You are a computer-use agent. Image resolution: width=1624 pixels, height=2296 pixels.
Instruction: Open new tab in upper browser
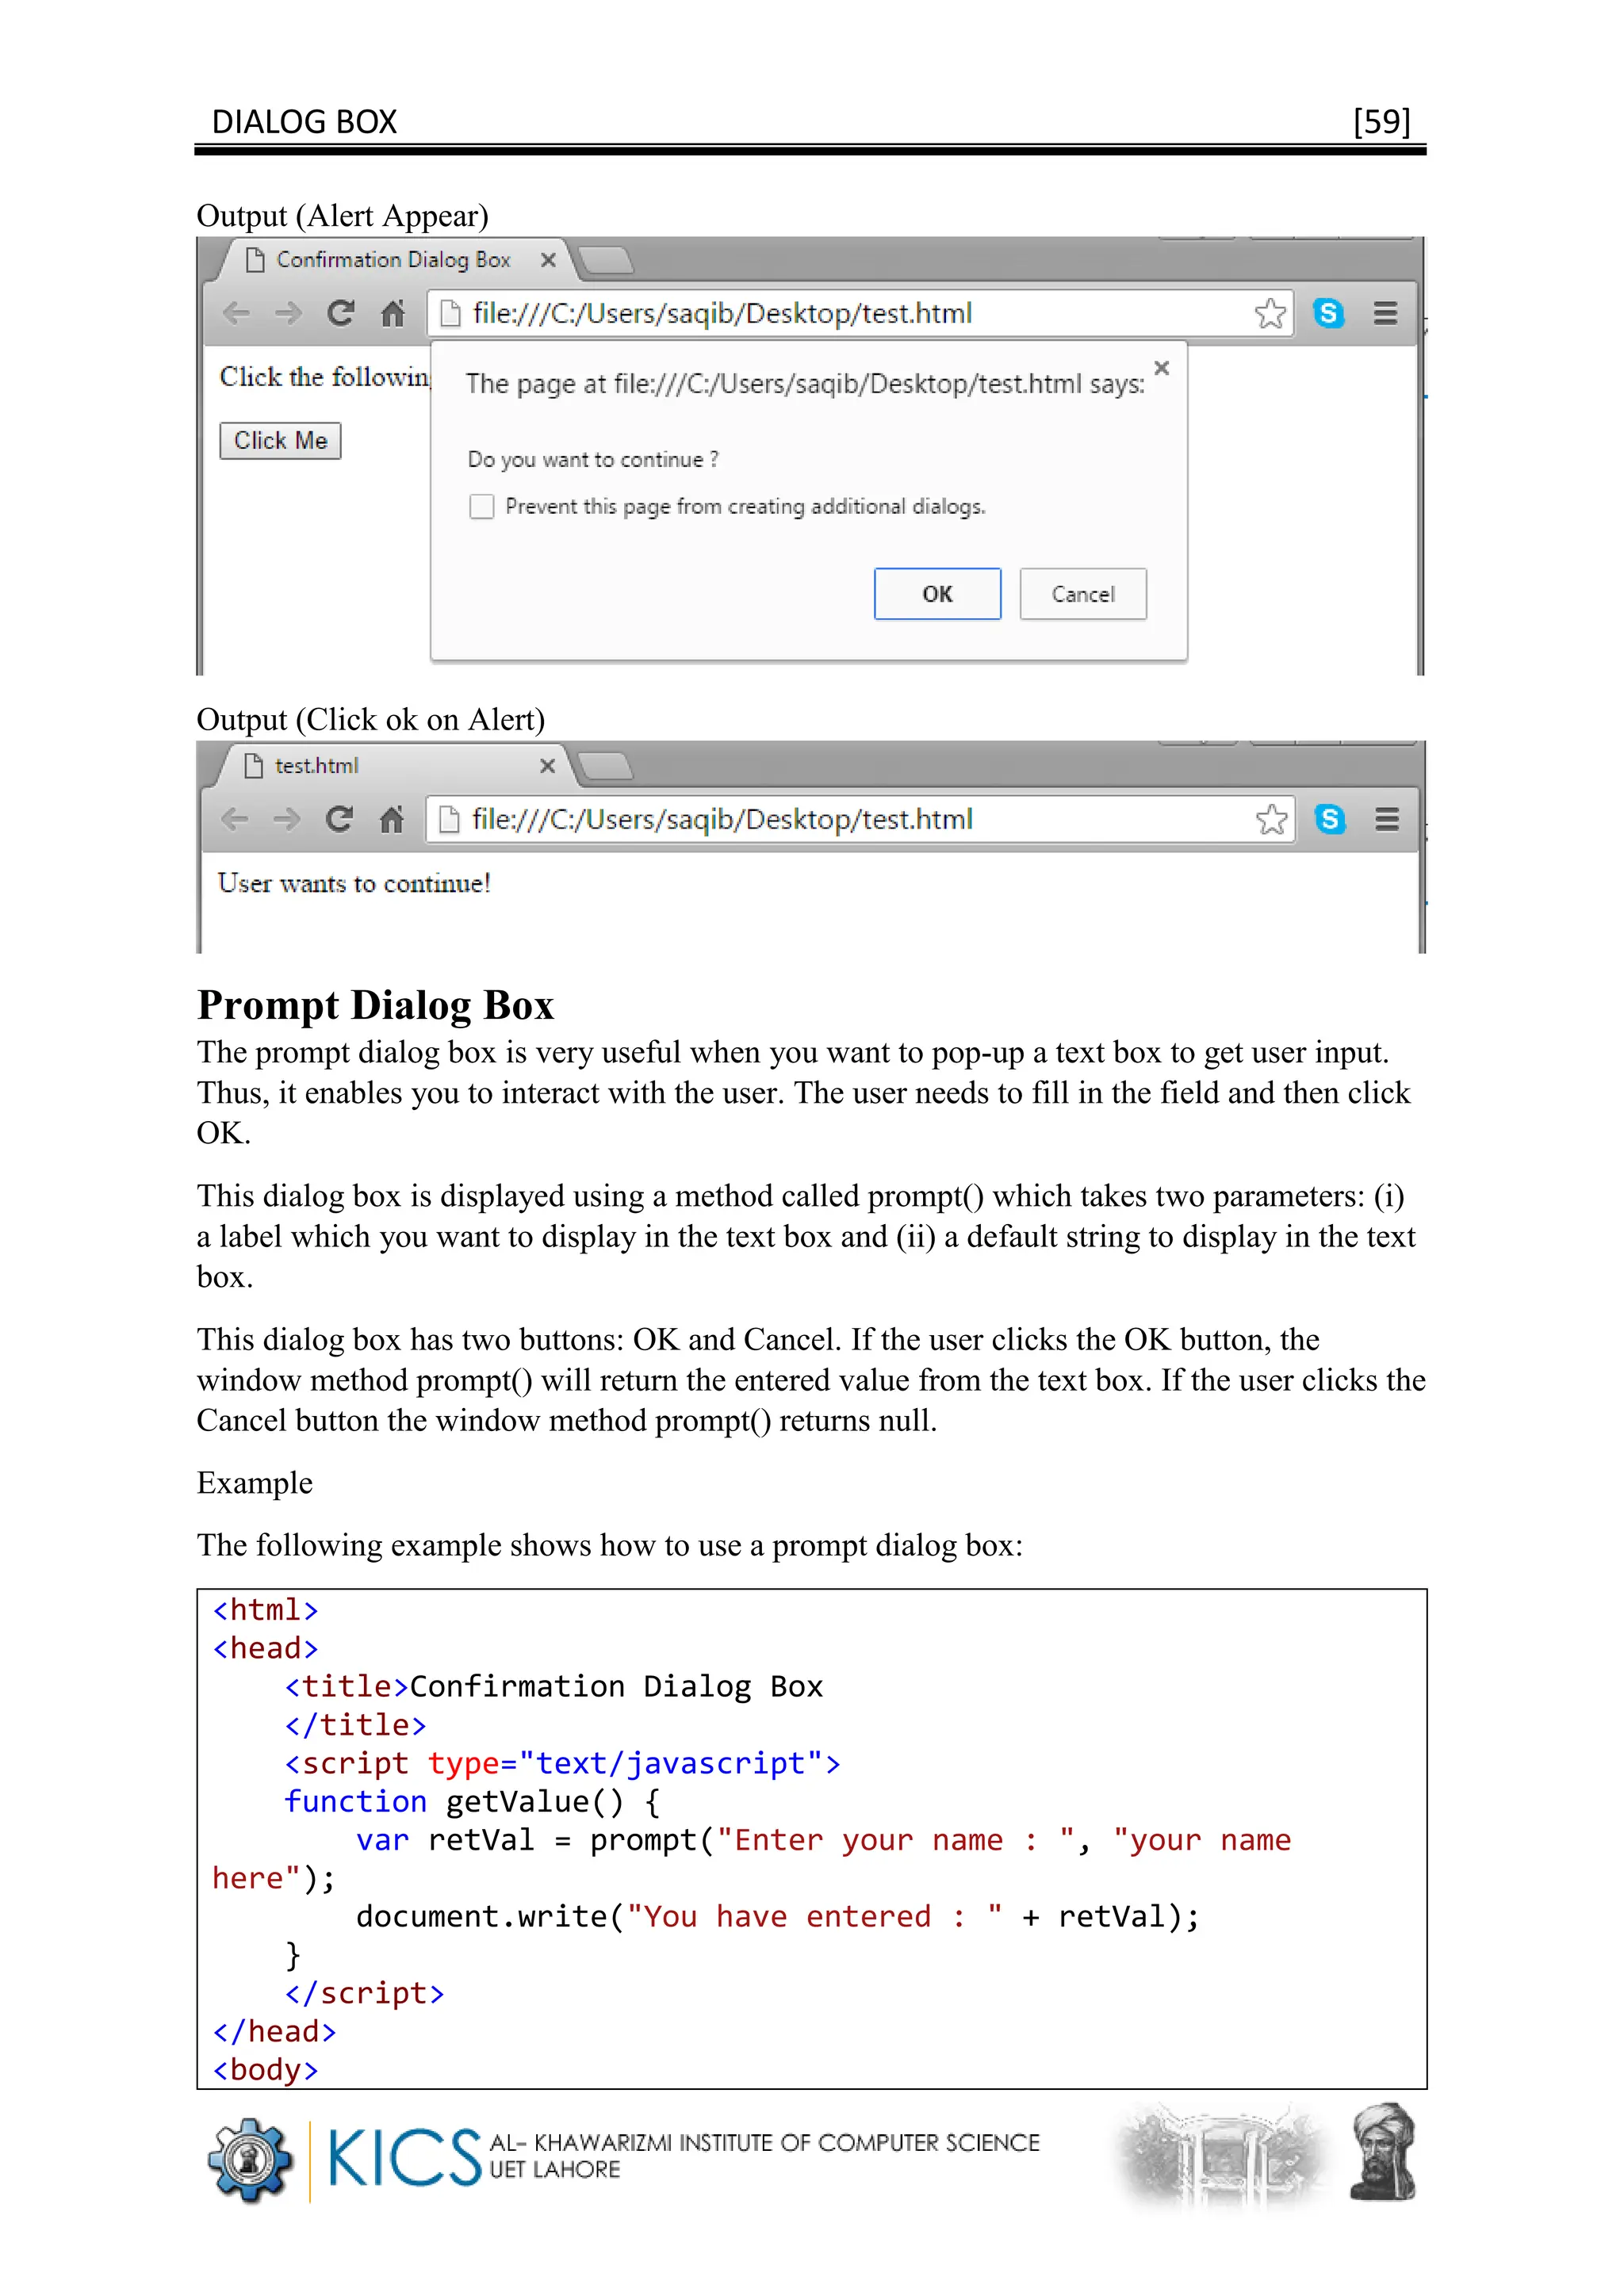[606, 261]
